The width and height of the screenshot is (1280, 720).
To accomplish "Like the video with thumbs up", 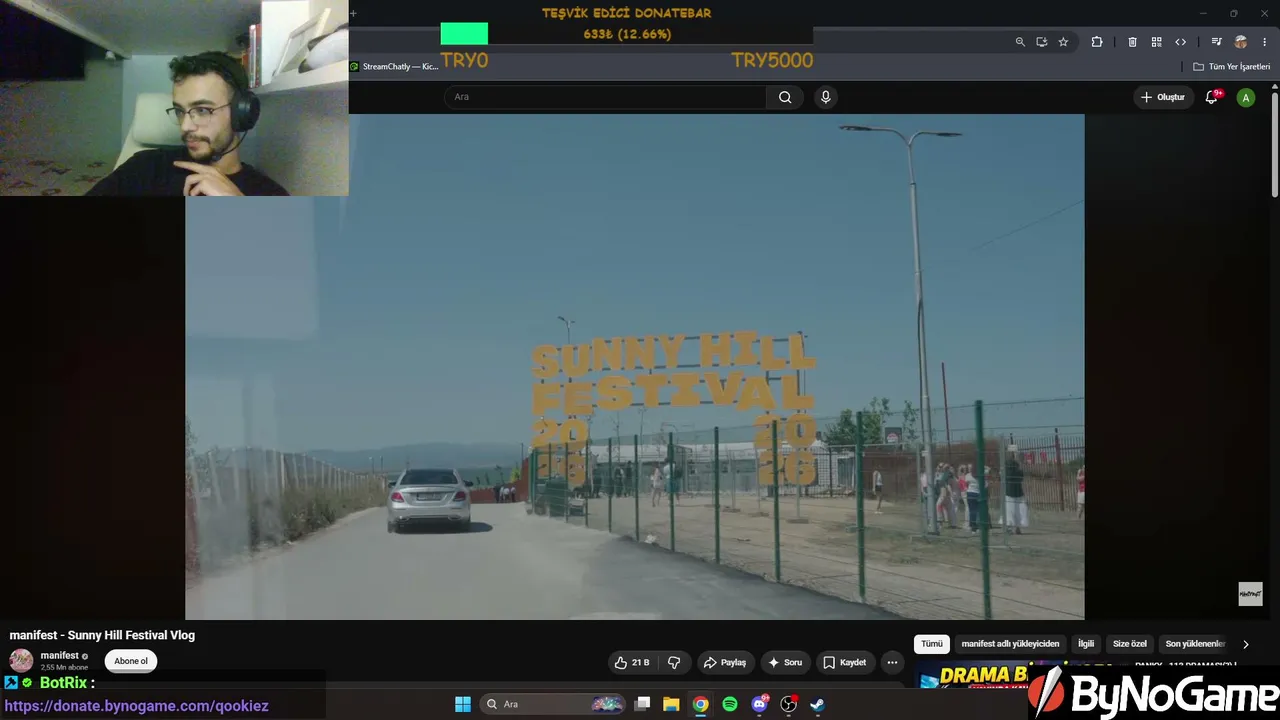I will pyautogui.click(x=632, y=662).
